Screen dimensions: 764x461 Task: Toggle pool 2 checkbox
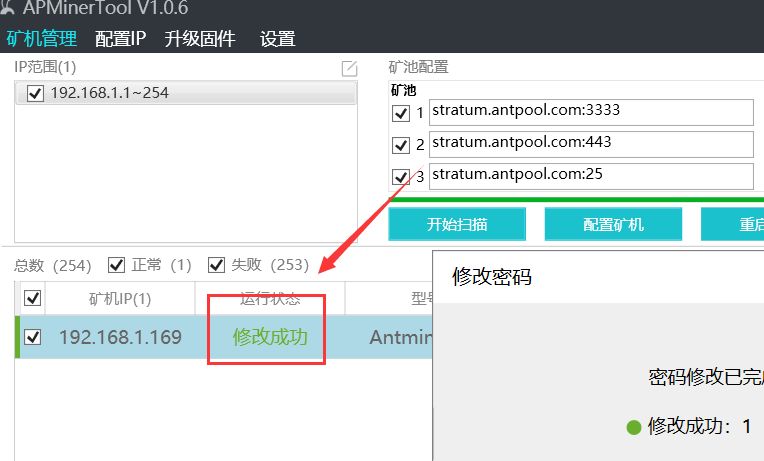click(x=401, y=145)
